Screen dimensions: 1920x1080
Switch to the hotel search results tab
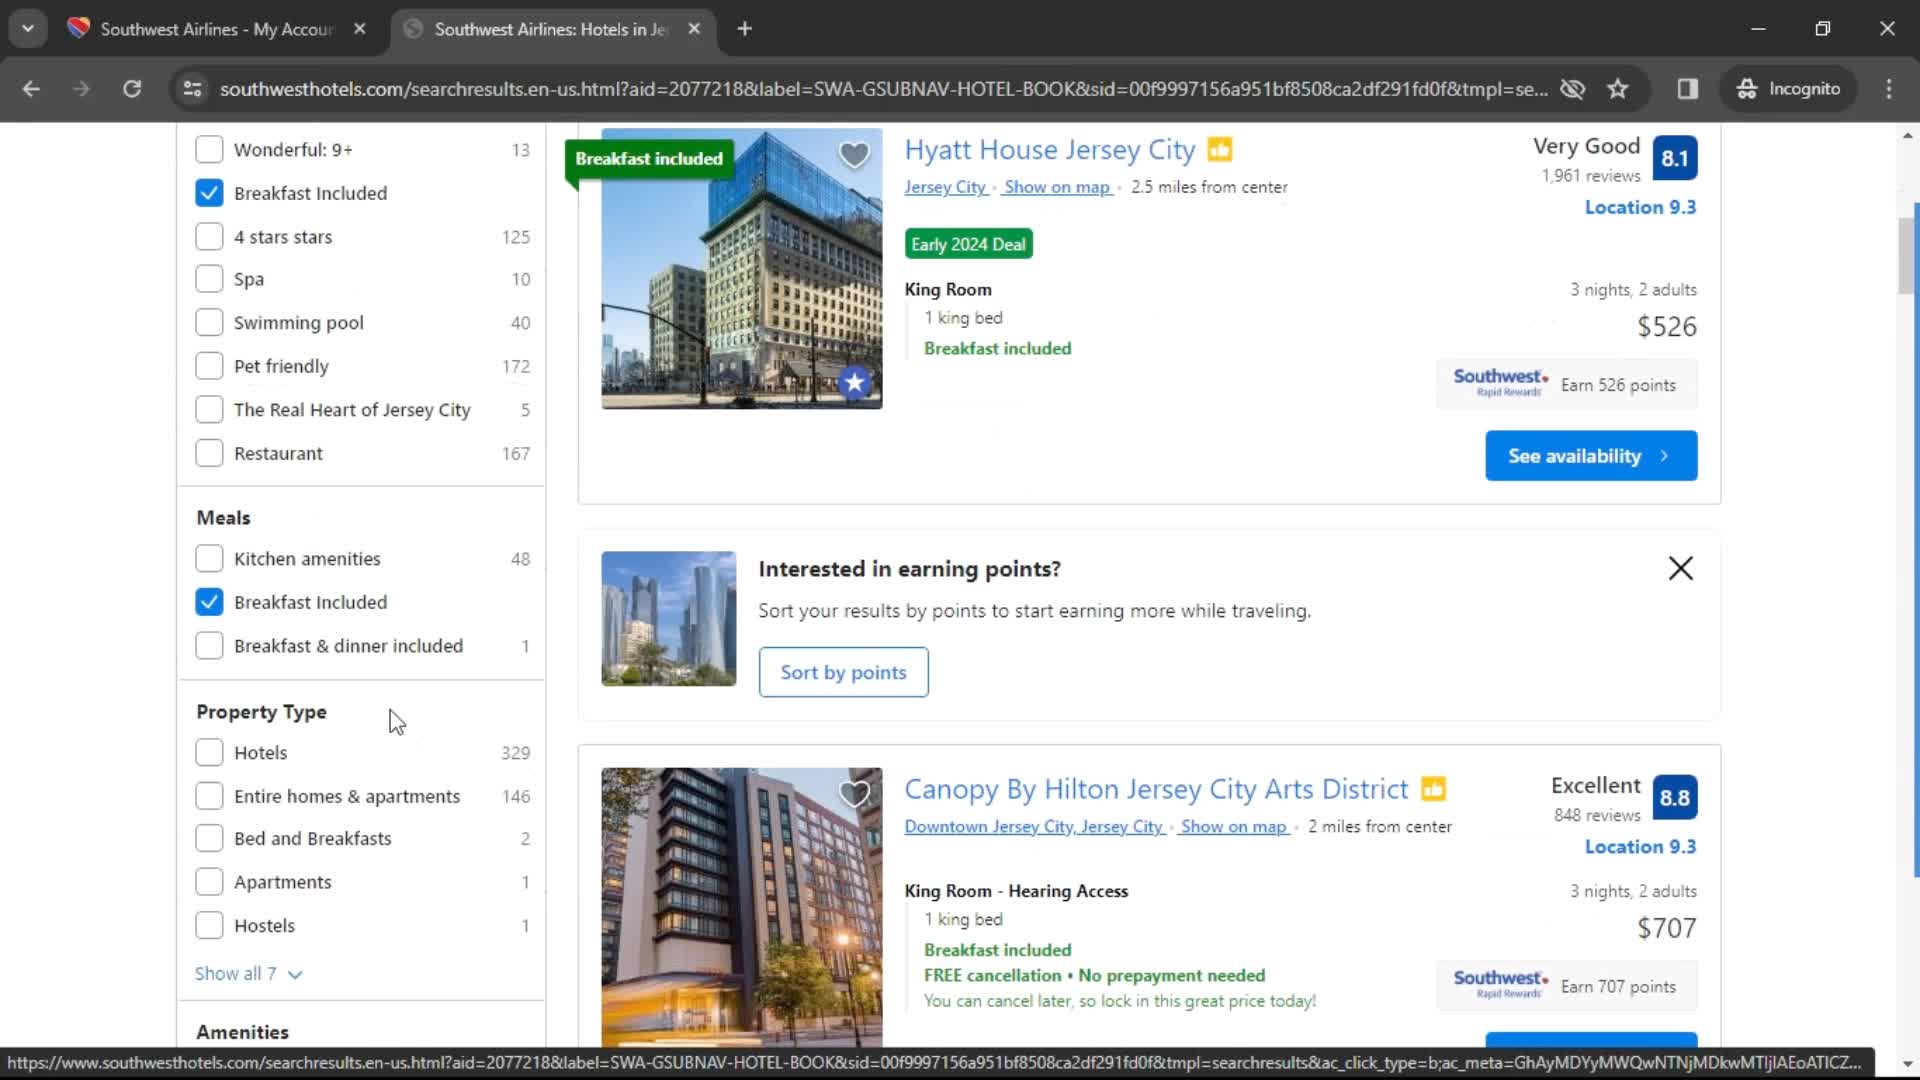pos(550,29)
